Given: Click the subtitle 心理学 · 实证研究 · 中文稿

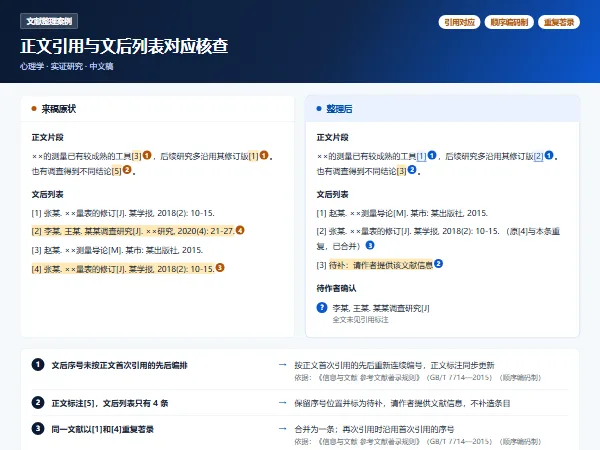Looking at the screenshot, I should coord(67,66).
